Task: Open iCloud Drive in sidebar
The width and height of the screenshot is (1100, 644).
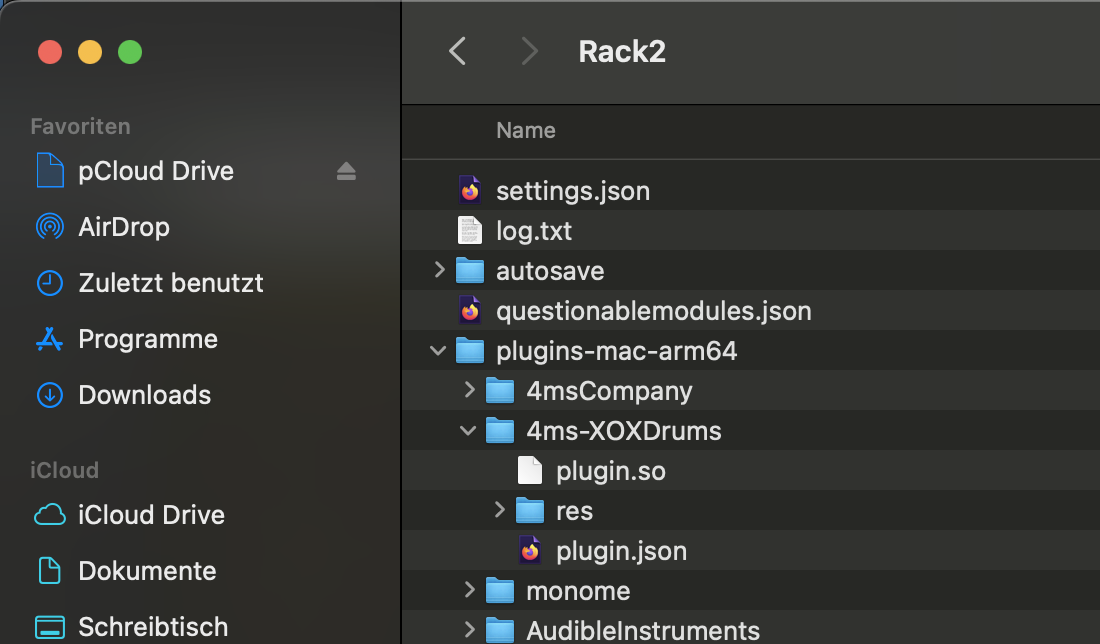Action: 151,515
